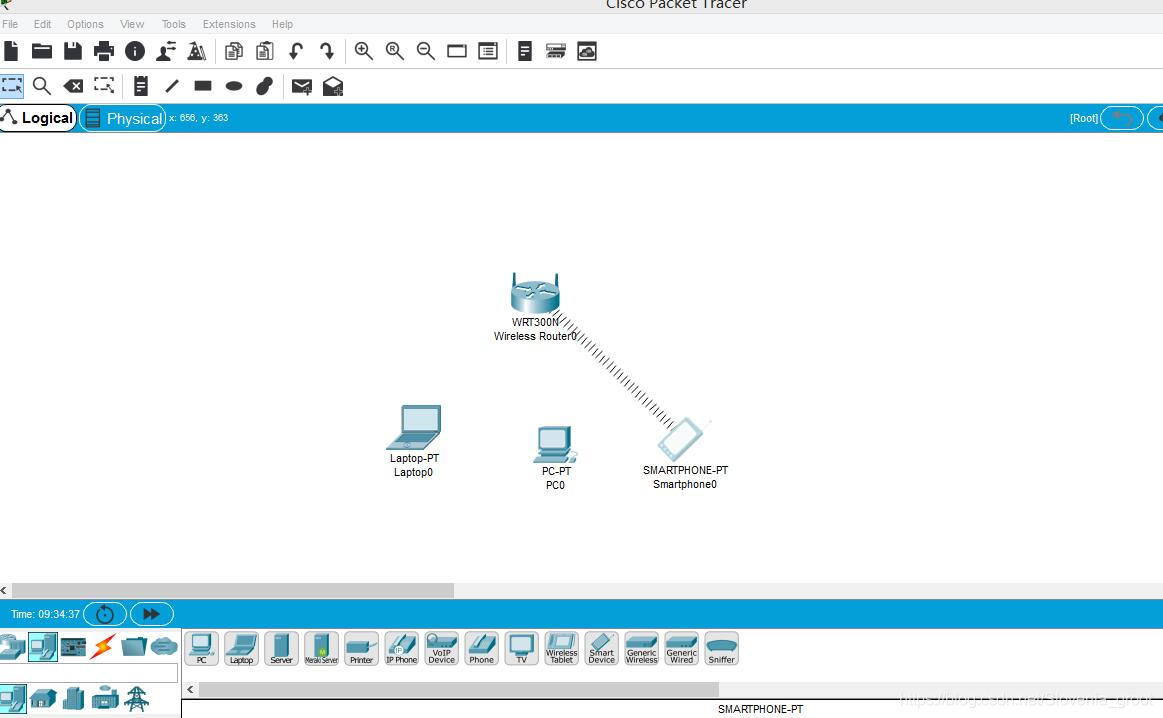This screenshot has width=1163, height=718.
Task: Activate the Inspect magnifier tool
Action: point(42,86)
